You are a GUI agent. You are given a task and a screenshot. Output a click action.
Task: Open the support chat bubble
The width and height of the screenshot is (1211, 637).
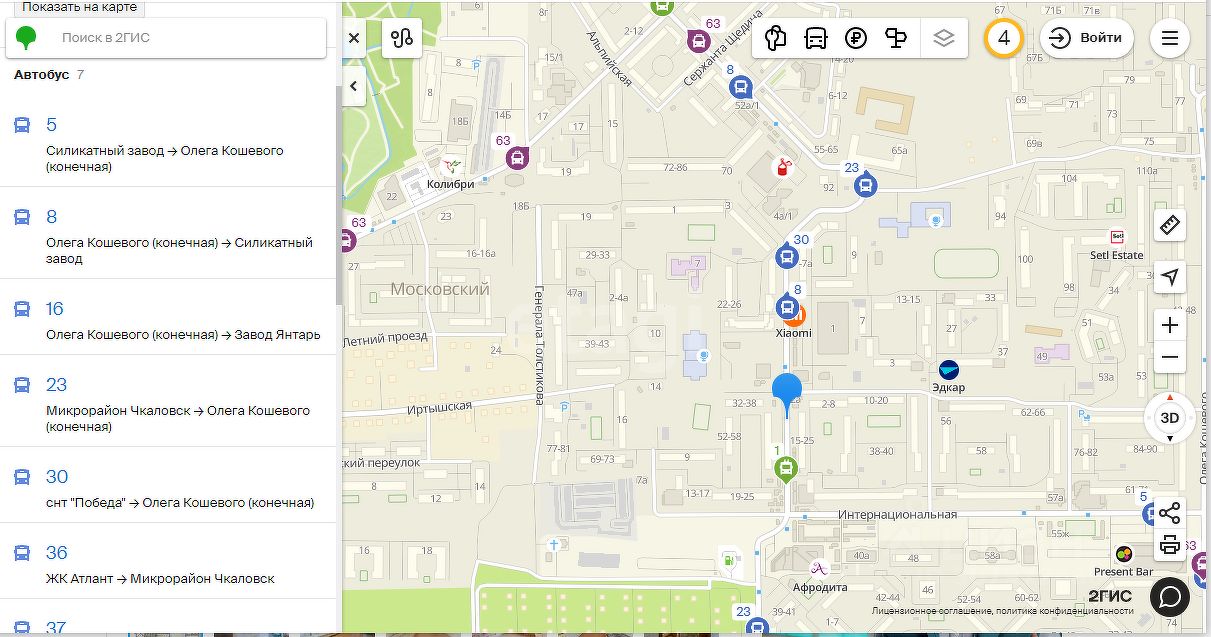tap(1169, 597)
